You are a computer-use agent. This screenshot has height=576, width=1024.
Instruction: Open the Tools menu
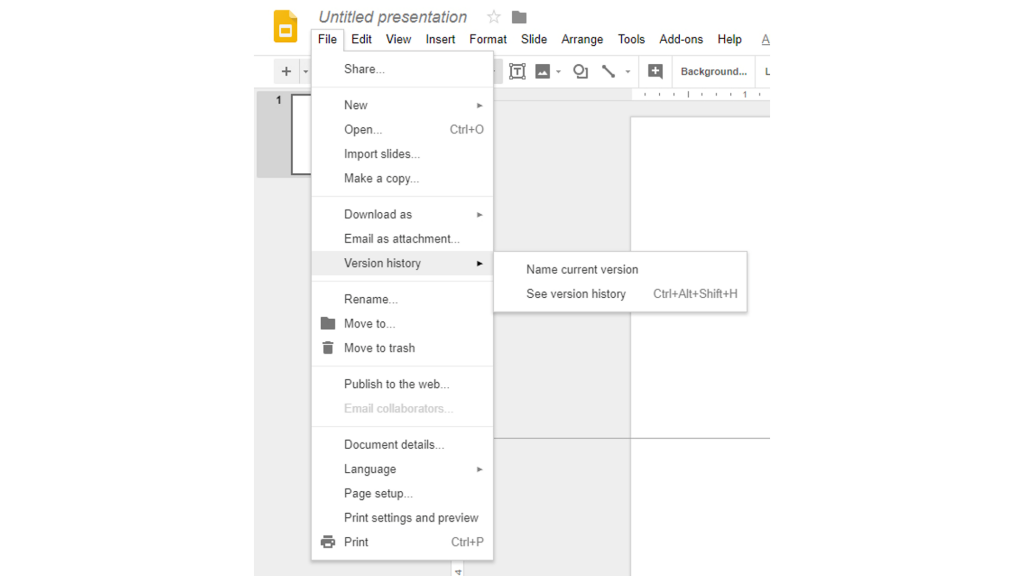tap(631, 39)
